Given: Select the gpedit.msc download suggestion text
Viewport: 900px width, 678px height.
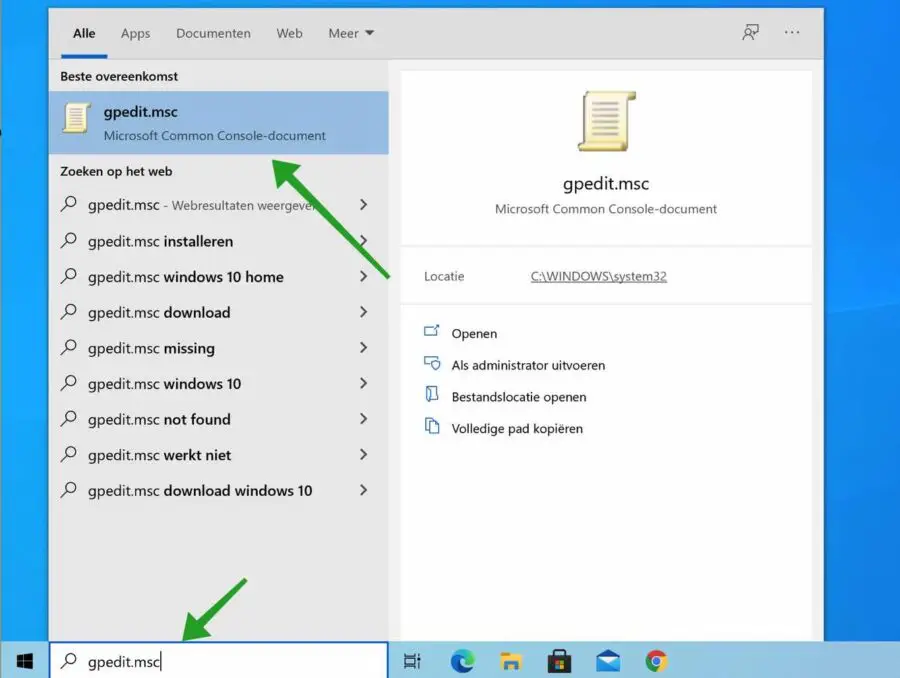Looking at the screenshot, I should tap(159, 313).
